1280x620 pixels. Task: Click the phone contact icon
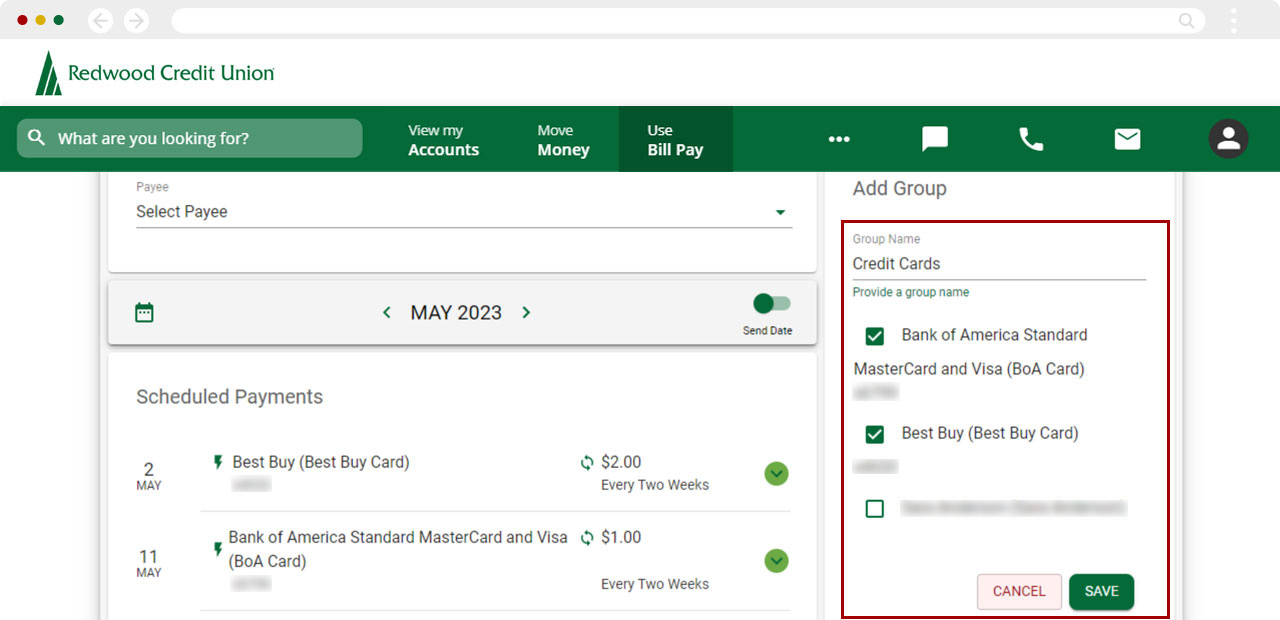coord(1031,139)
